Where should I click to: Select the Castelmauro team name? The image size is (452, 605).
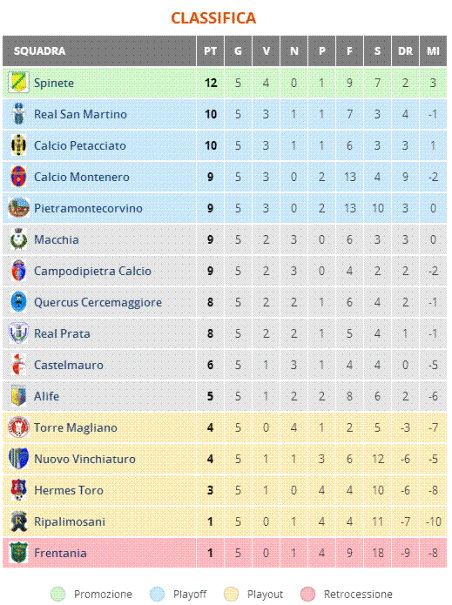(x=69, y=365)
